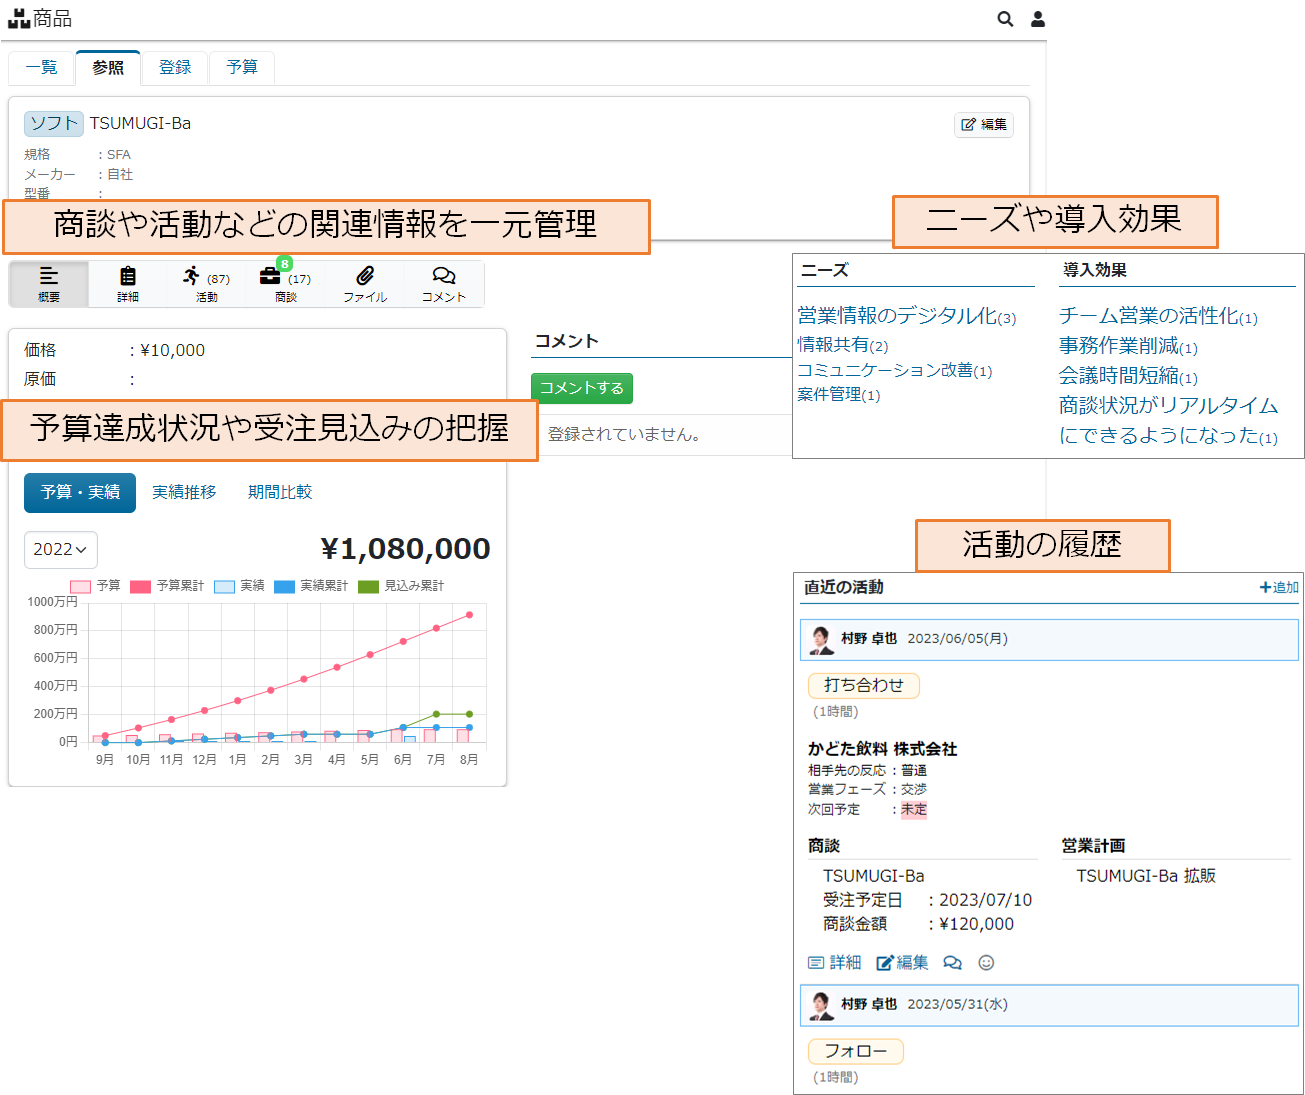Open the 2022 year dropdown
The image size is (1305, 1095).
pyautogui.click(x=60, y=549)
